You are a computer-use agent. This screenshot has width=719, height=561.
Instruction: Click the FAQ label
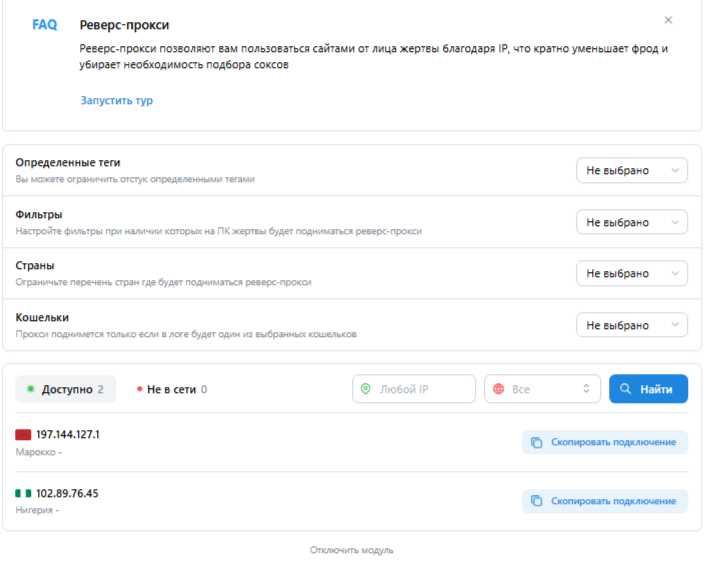(44, 24)
